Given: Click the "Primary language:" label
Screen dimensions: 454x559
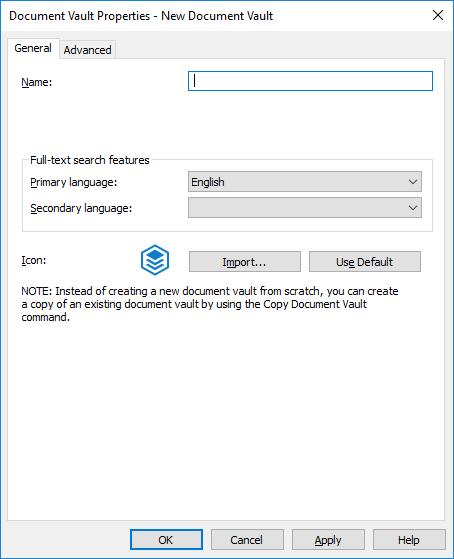Looking at the screenshot, I should [73, 182].
